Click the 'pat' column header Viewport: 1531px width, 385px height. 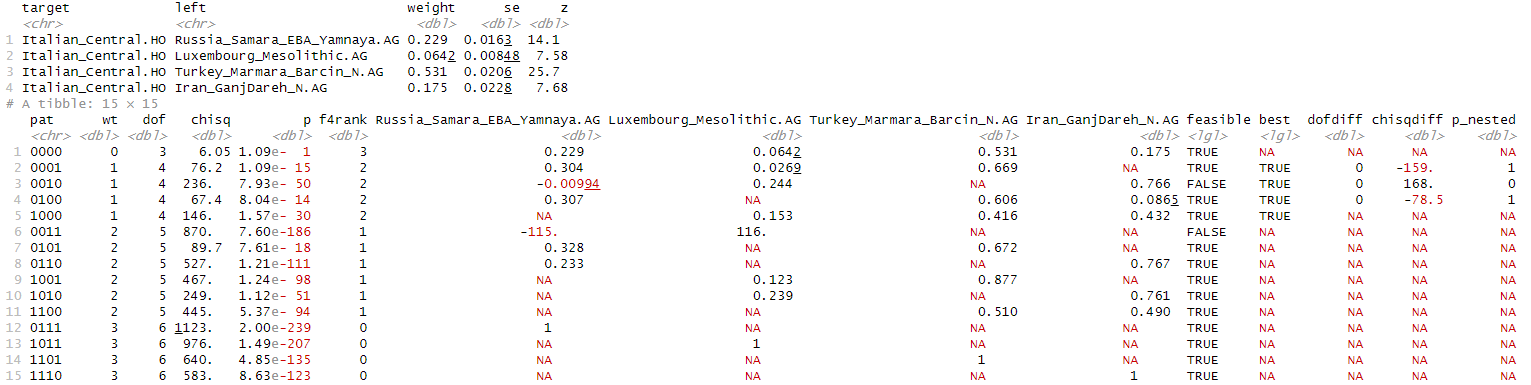pyautogui.click(x=41, y=119)
